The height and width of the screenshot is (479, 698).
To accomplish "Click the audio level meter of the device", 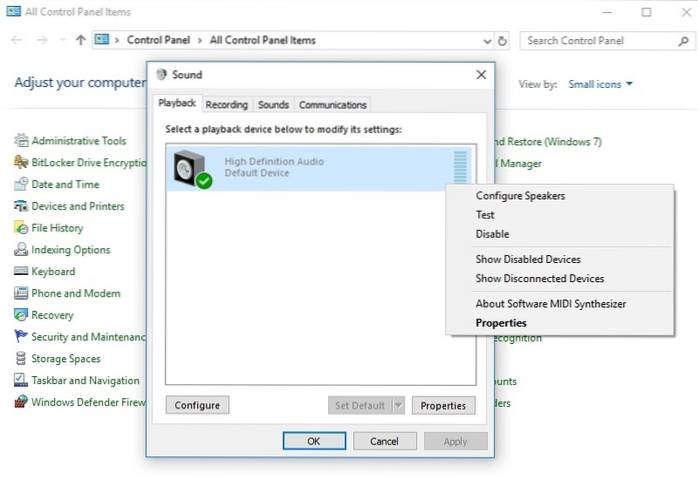I will [460, 167].
